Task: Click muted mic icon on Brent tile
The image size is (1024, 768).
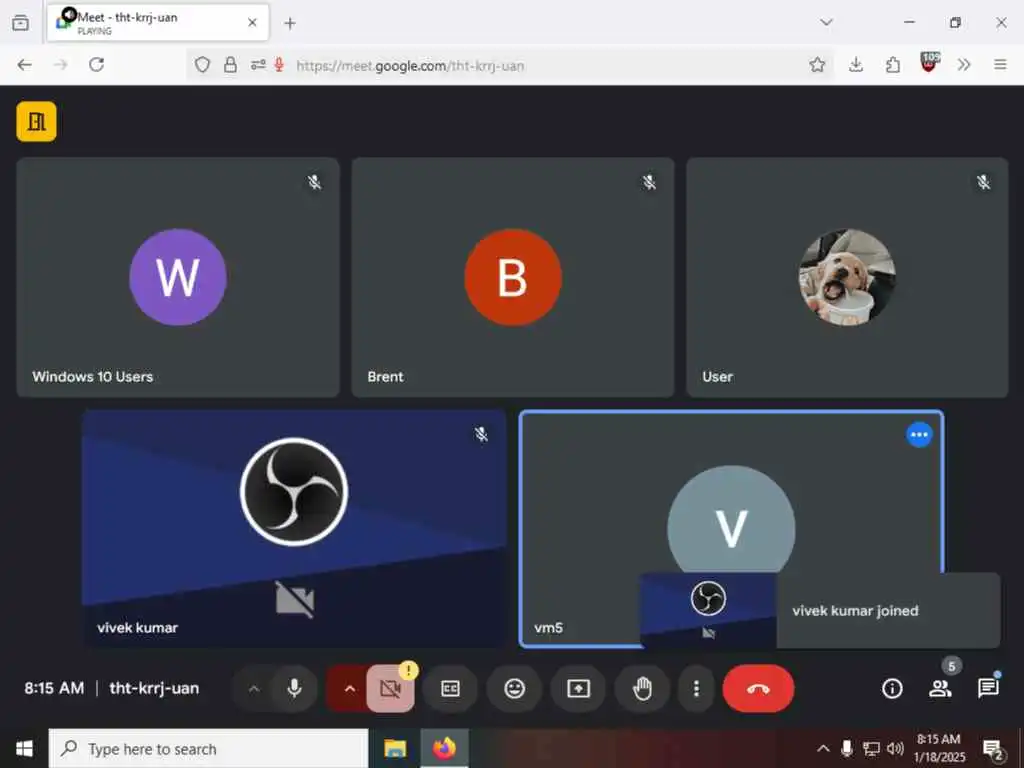Action: tap(649, 182)
